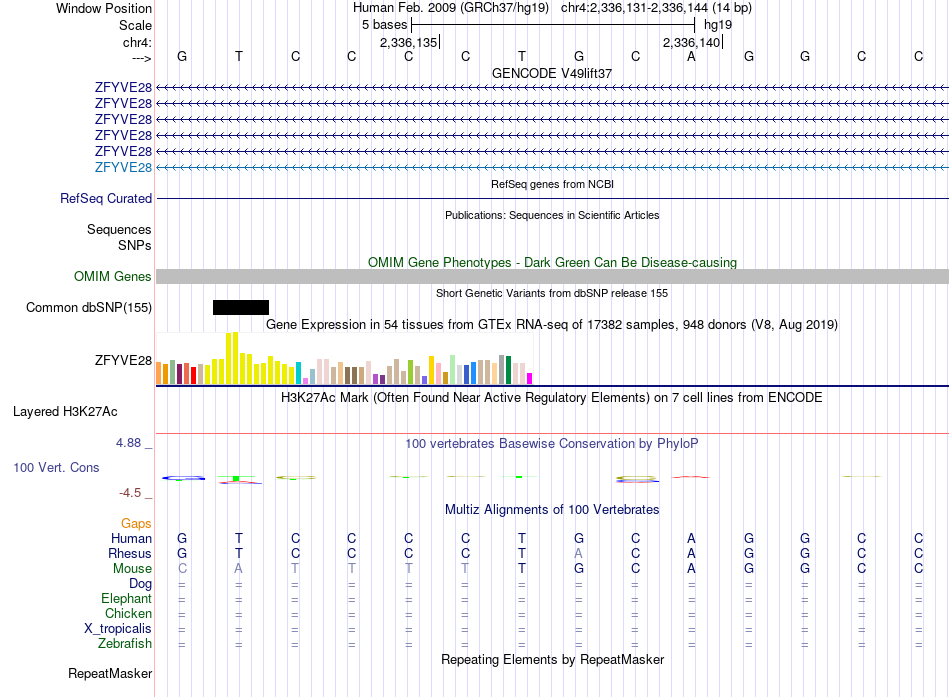
Task: Open the light-blue ZFYVE28 transcript label
Action: click(123, 167)
